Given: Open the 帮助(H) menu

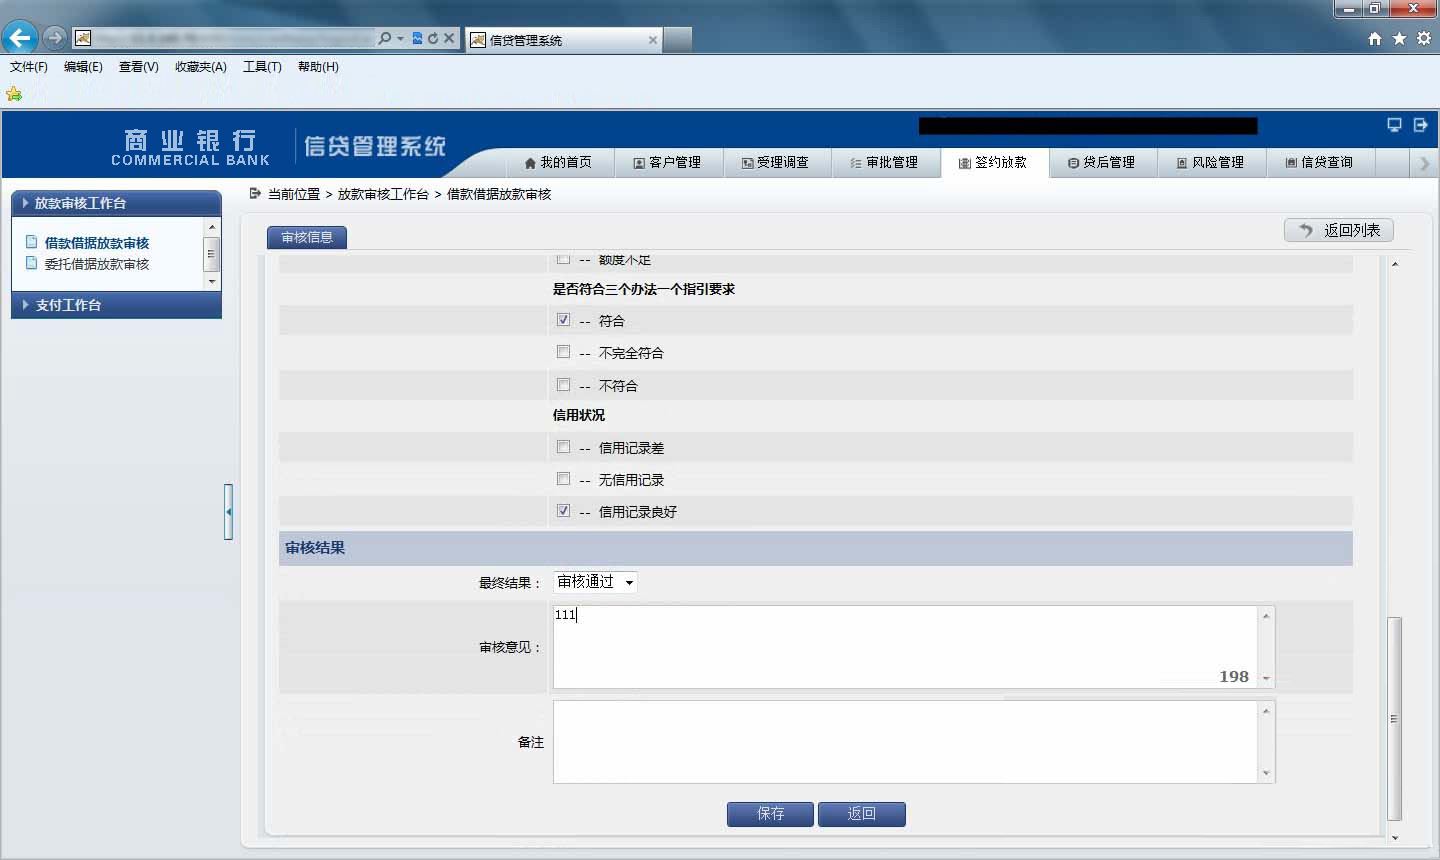Looking at the screenshot, I should tap(318, 67).
